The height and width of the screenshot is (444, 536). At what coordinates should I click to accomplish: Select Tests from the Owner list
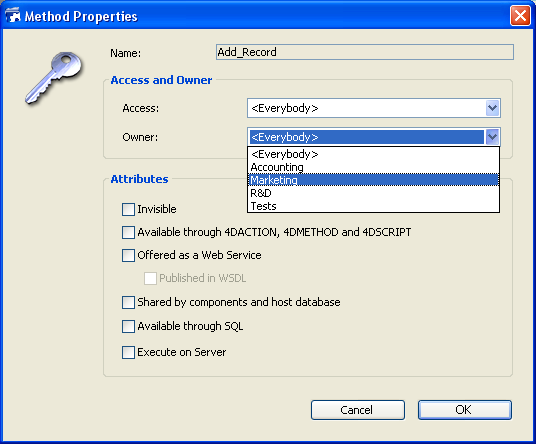(x=373, y=206)
